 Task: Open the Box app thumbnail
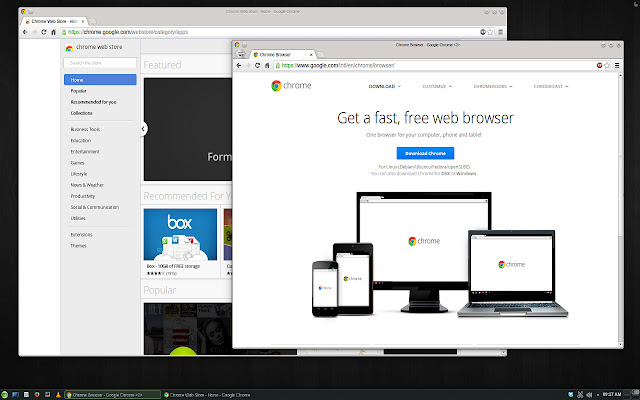coord(180,234)
